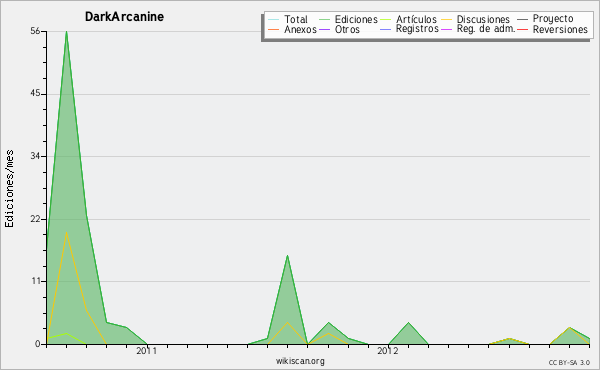The image size is (600, 370).
Task: Select the Registros legend entry
Action: (x=417, y=29)
